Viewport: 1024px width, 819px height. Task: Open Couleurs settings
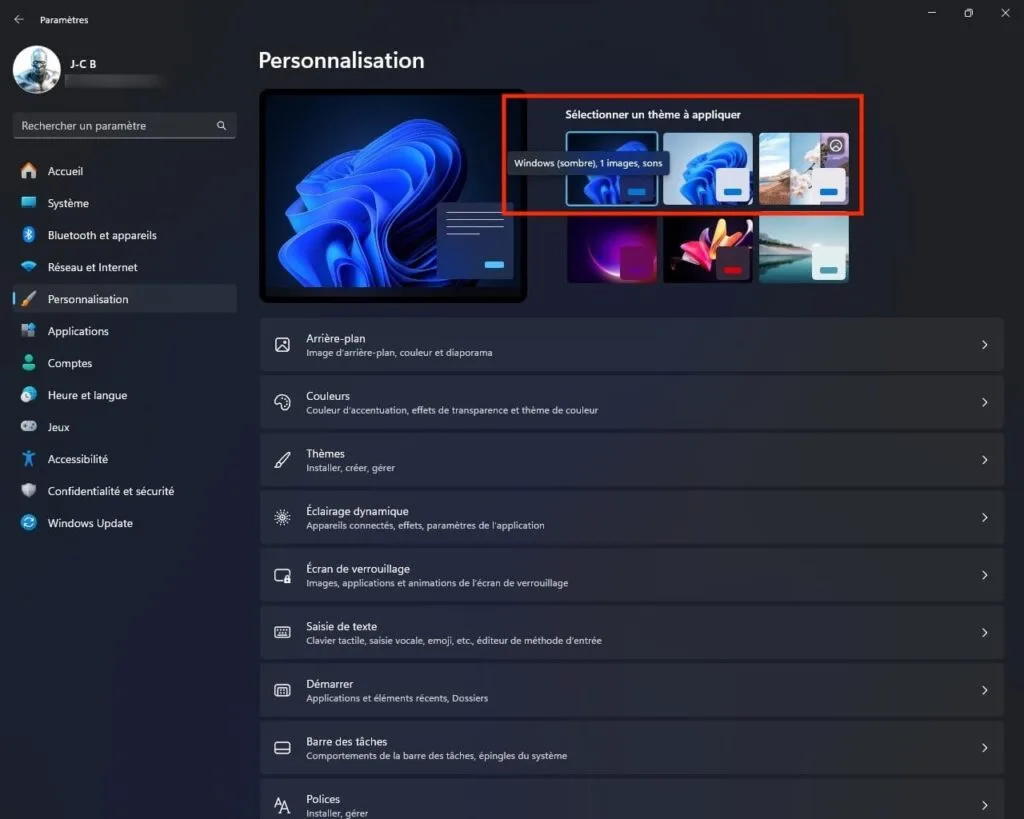point(632,402)
